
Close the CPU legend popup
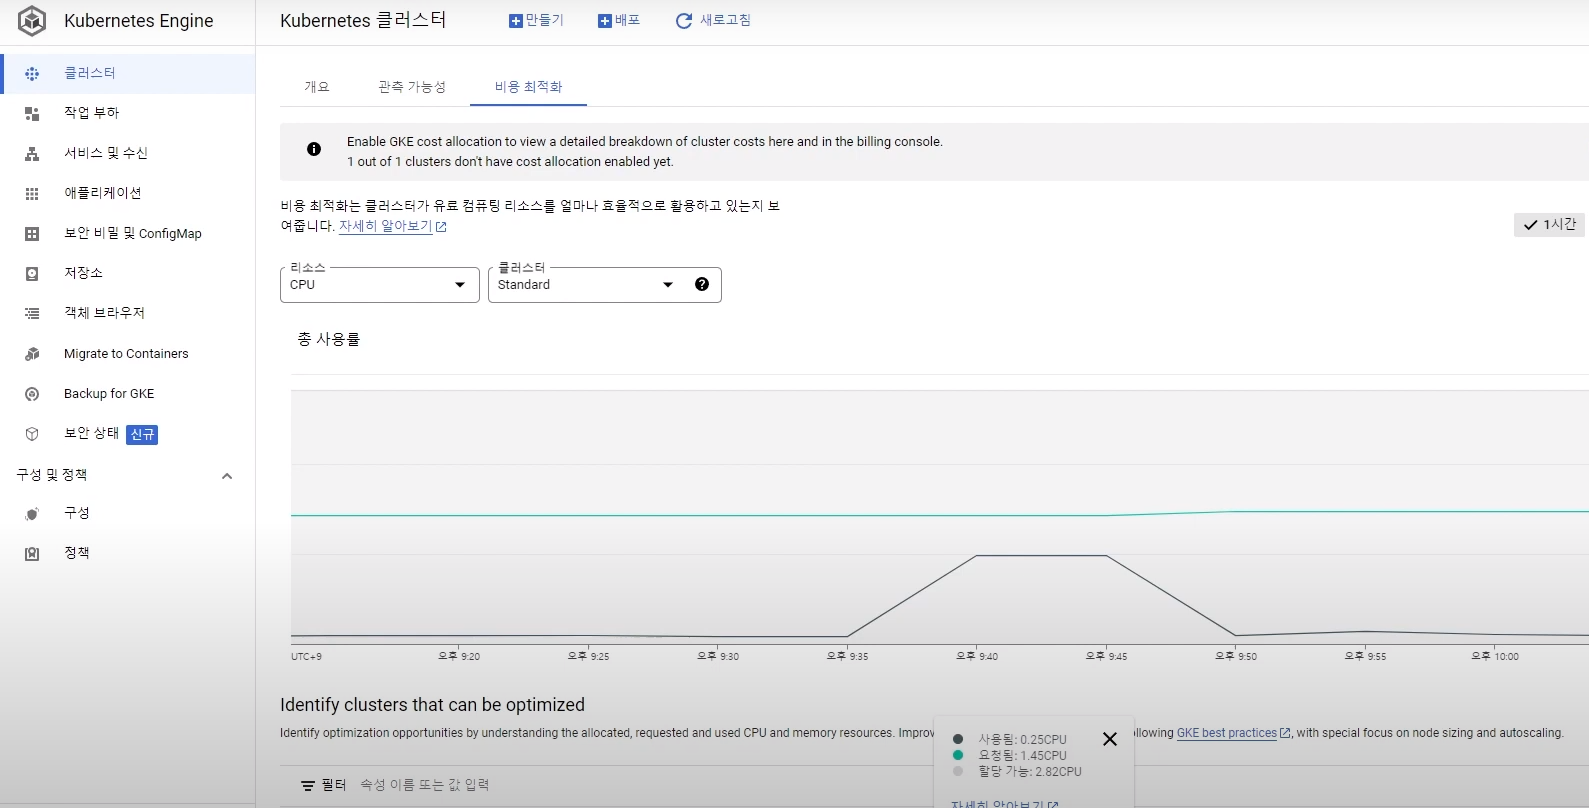[x=1110, y=739]
